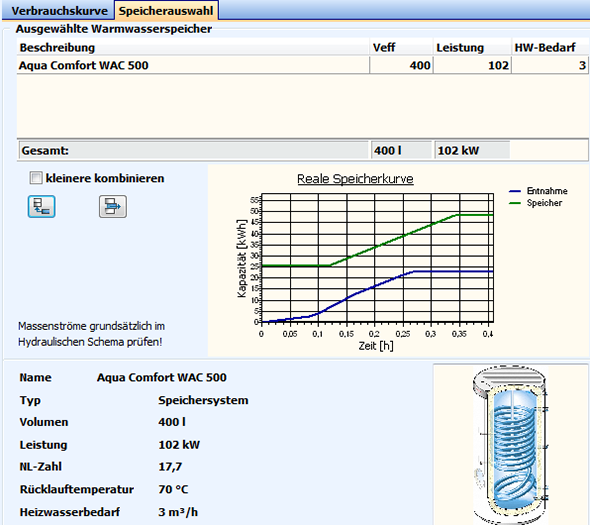Click the Reale Speicherkurve chart title
Viewport: 590px width, 525px height.
[355, 179]
